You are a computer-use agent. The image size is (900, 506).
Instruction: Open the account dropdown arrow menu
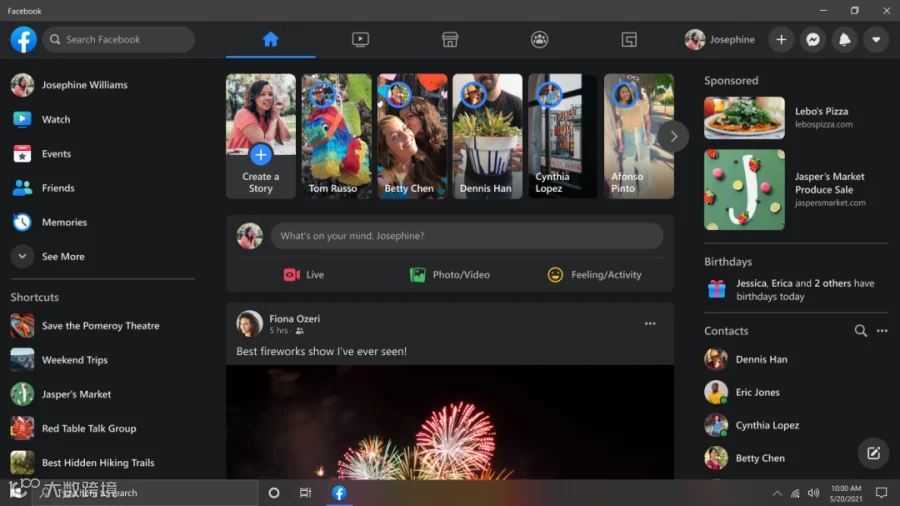pos(876,40)
